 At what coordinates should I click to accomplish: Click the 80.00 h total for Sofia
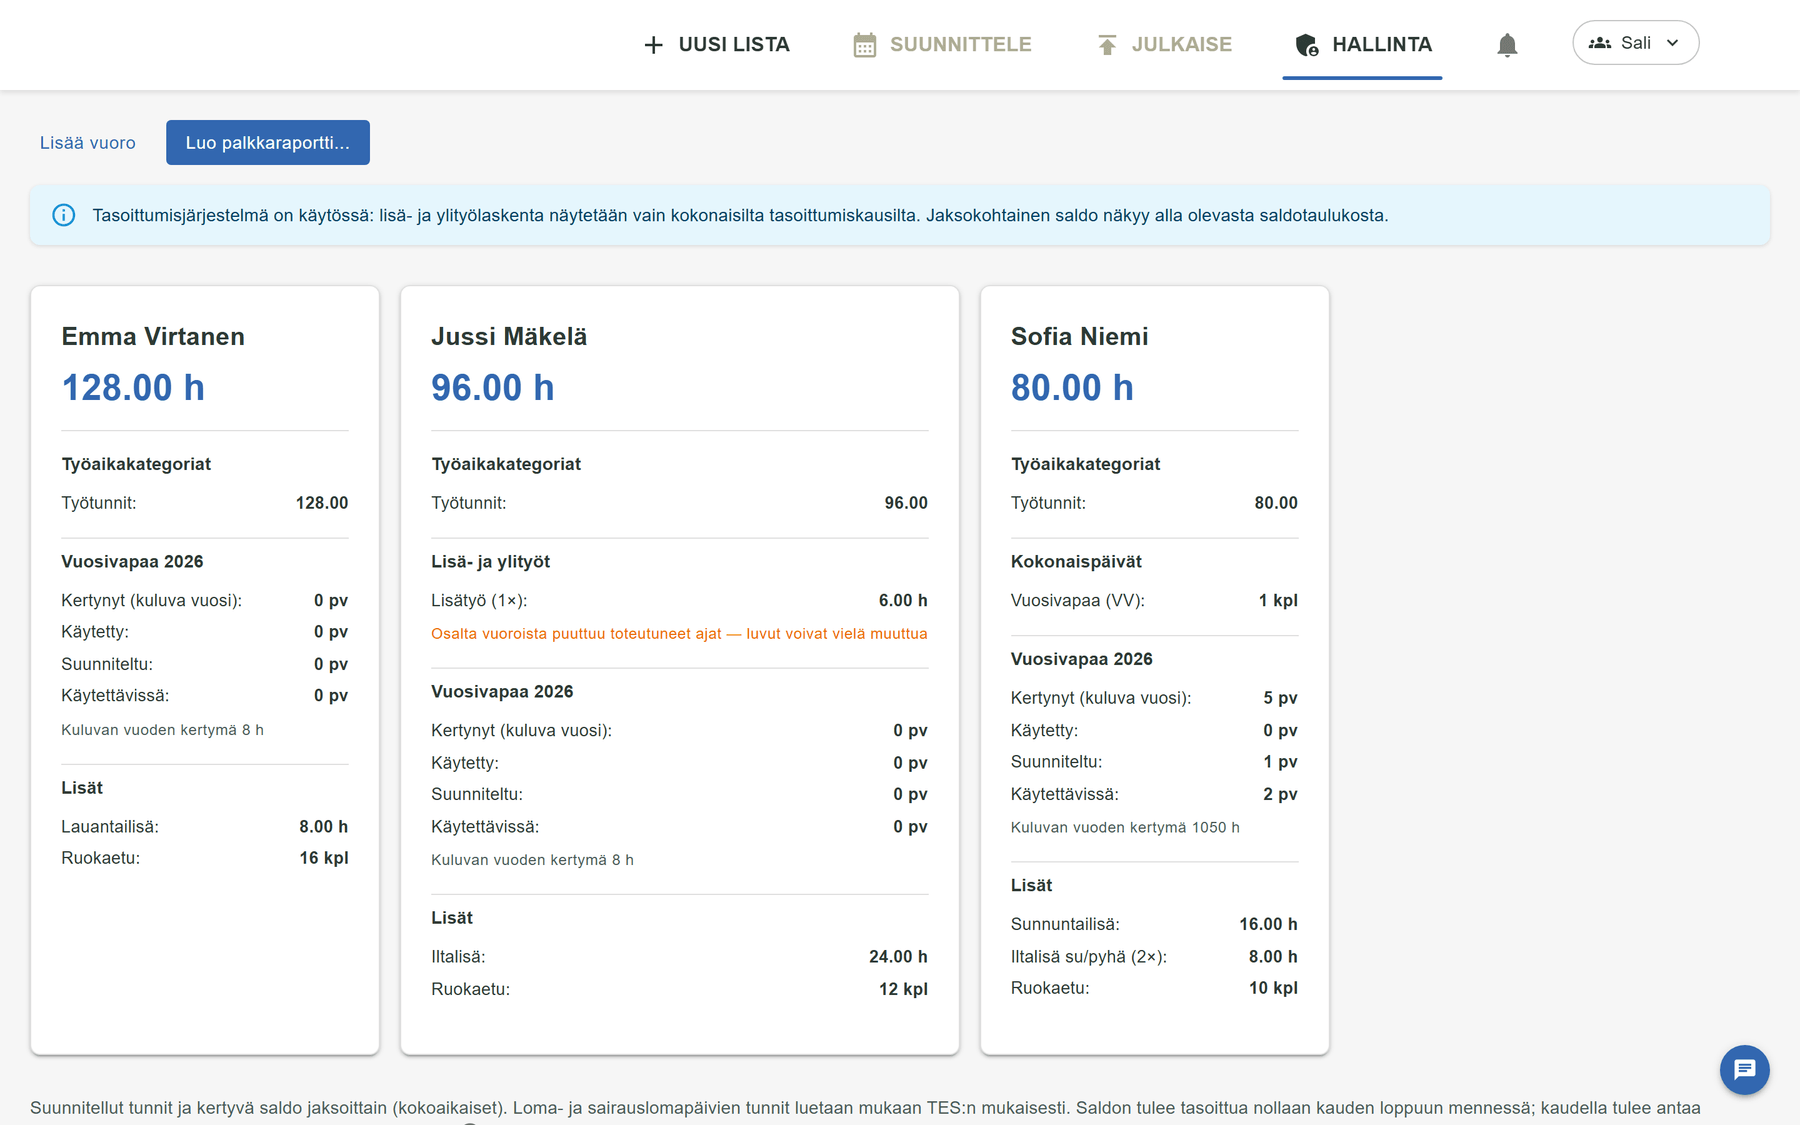(1072, 388)
